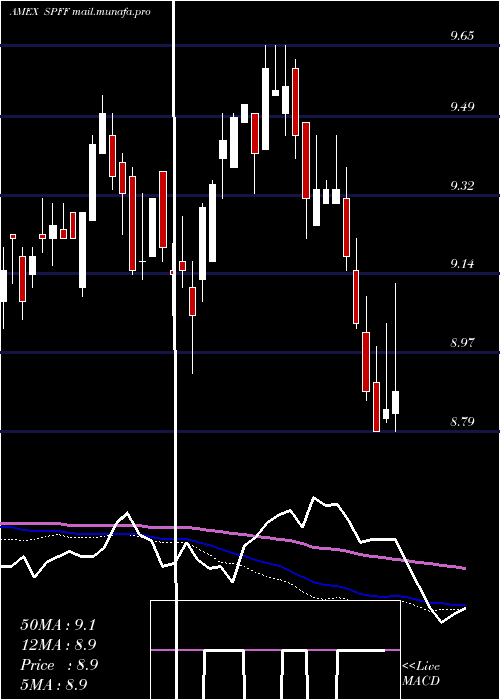
Task: Click the tall white candle reaching 9.65
Action: click(x=266, y=108)
